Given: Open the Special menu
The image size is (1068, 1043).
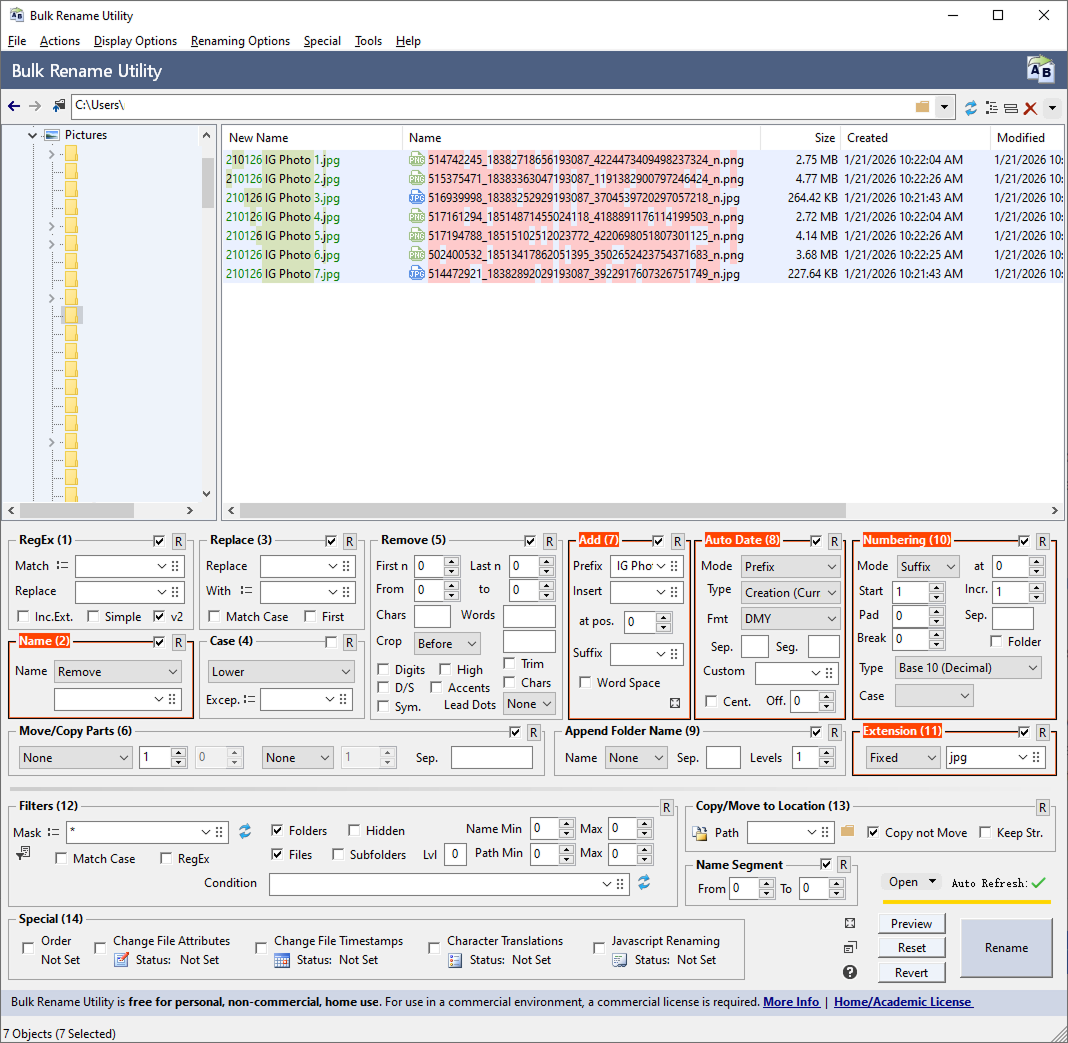Looking at the screenshot, I should coord(322,41).
